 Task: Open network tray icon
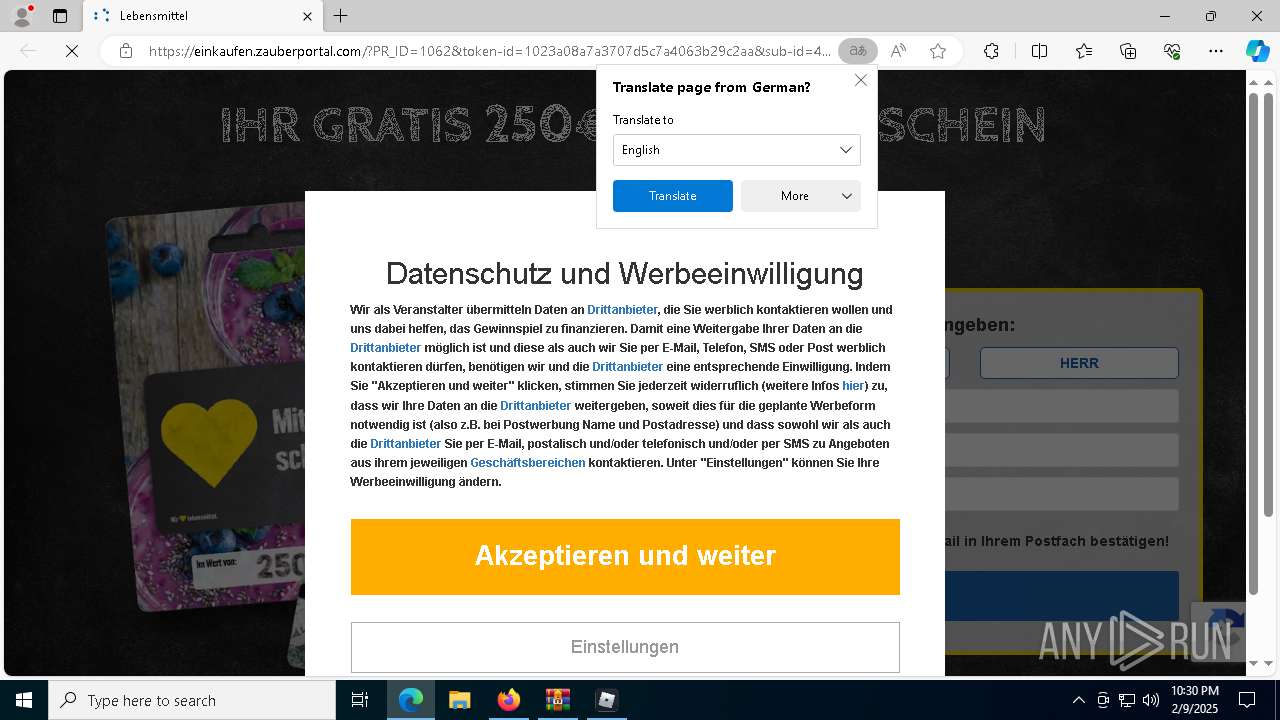(x=1127, y=700)
